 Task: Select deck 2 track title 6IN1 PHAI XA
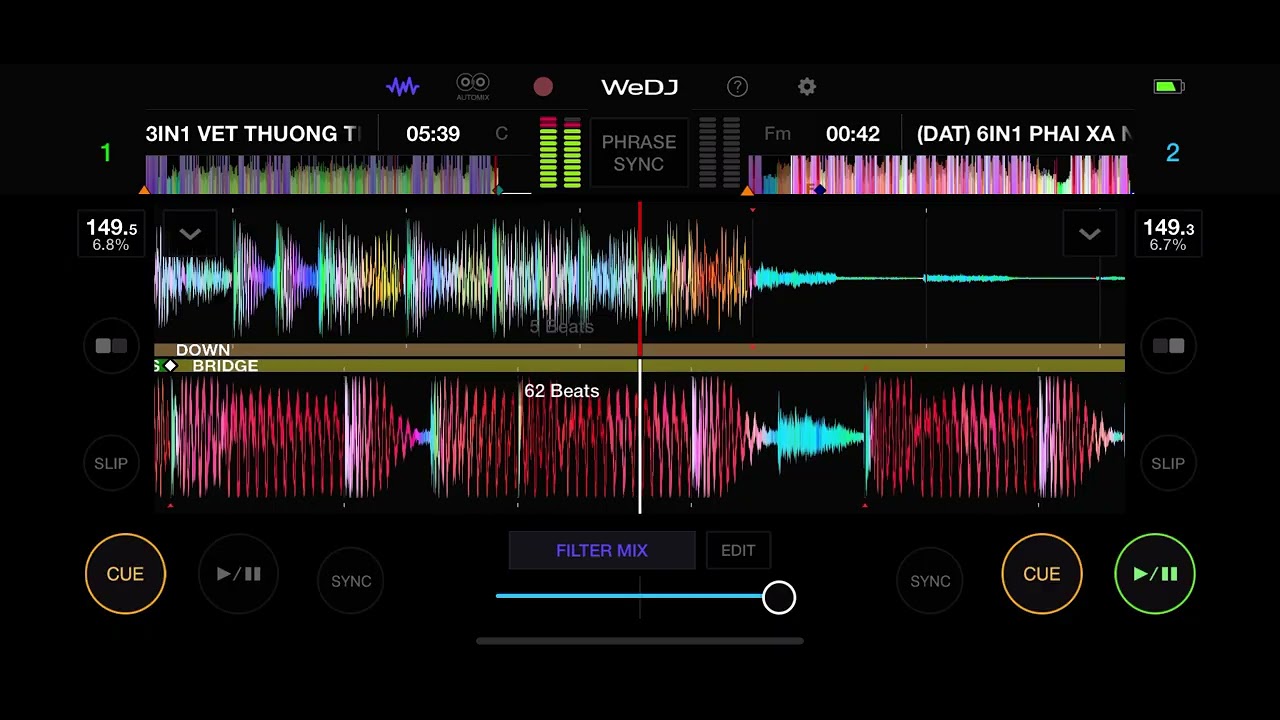click(1024, 134)
